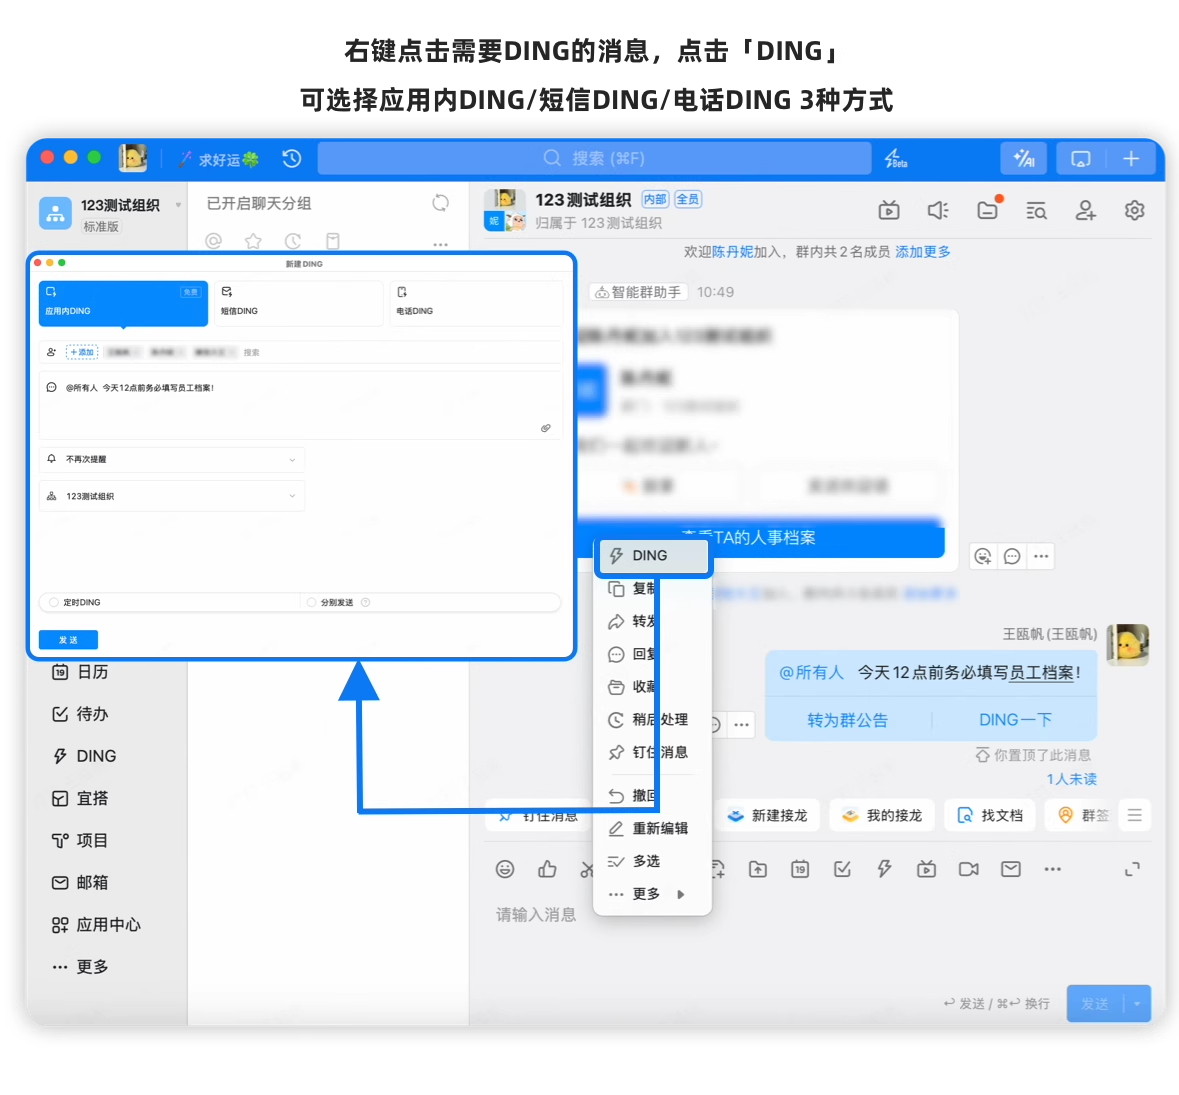Click search chat records icon in header
This screenshot has height=1095, width=1179.
(x=1036, y=211)
